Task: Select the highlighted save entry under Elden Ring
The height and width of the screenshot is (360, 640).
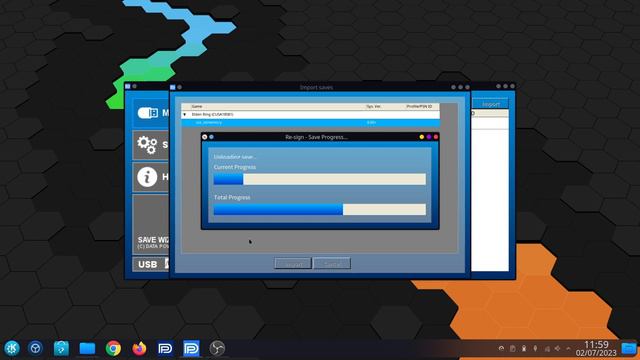Action: pos(311,122)
